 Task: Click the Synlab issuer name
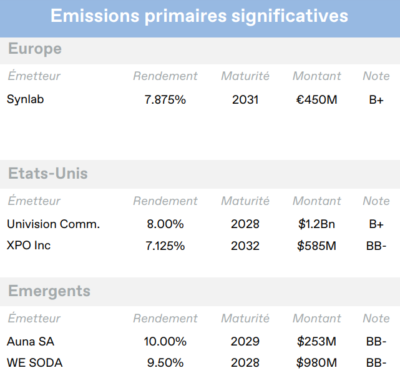(x=25, y=99)
